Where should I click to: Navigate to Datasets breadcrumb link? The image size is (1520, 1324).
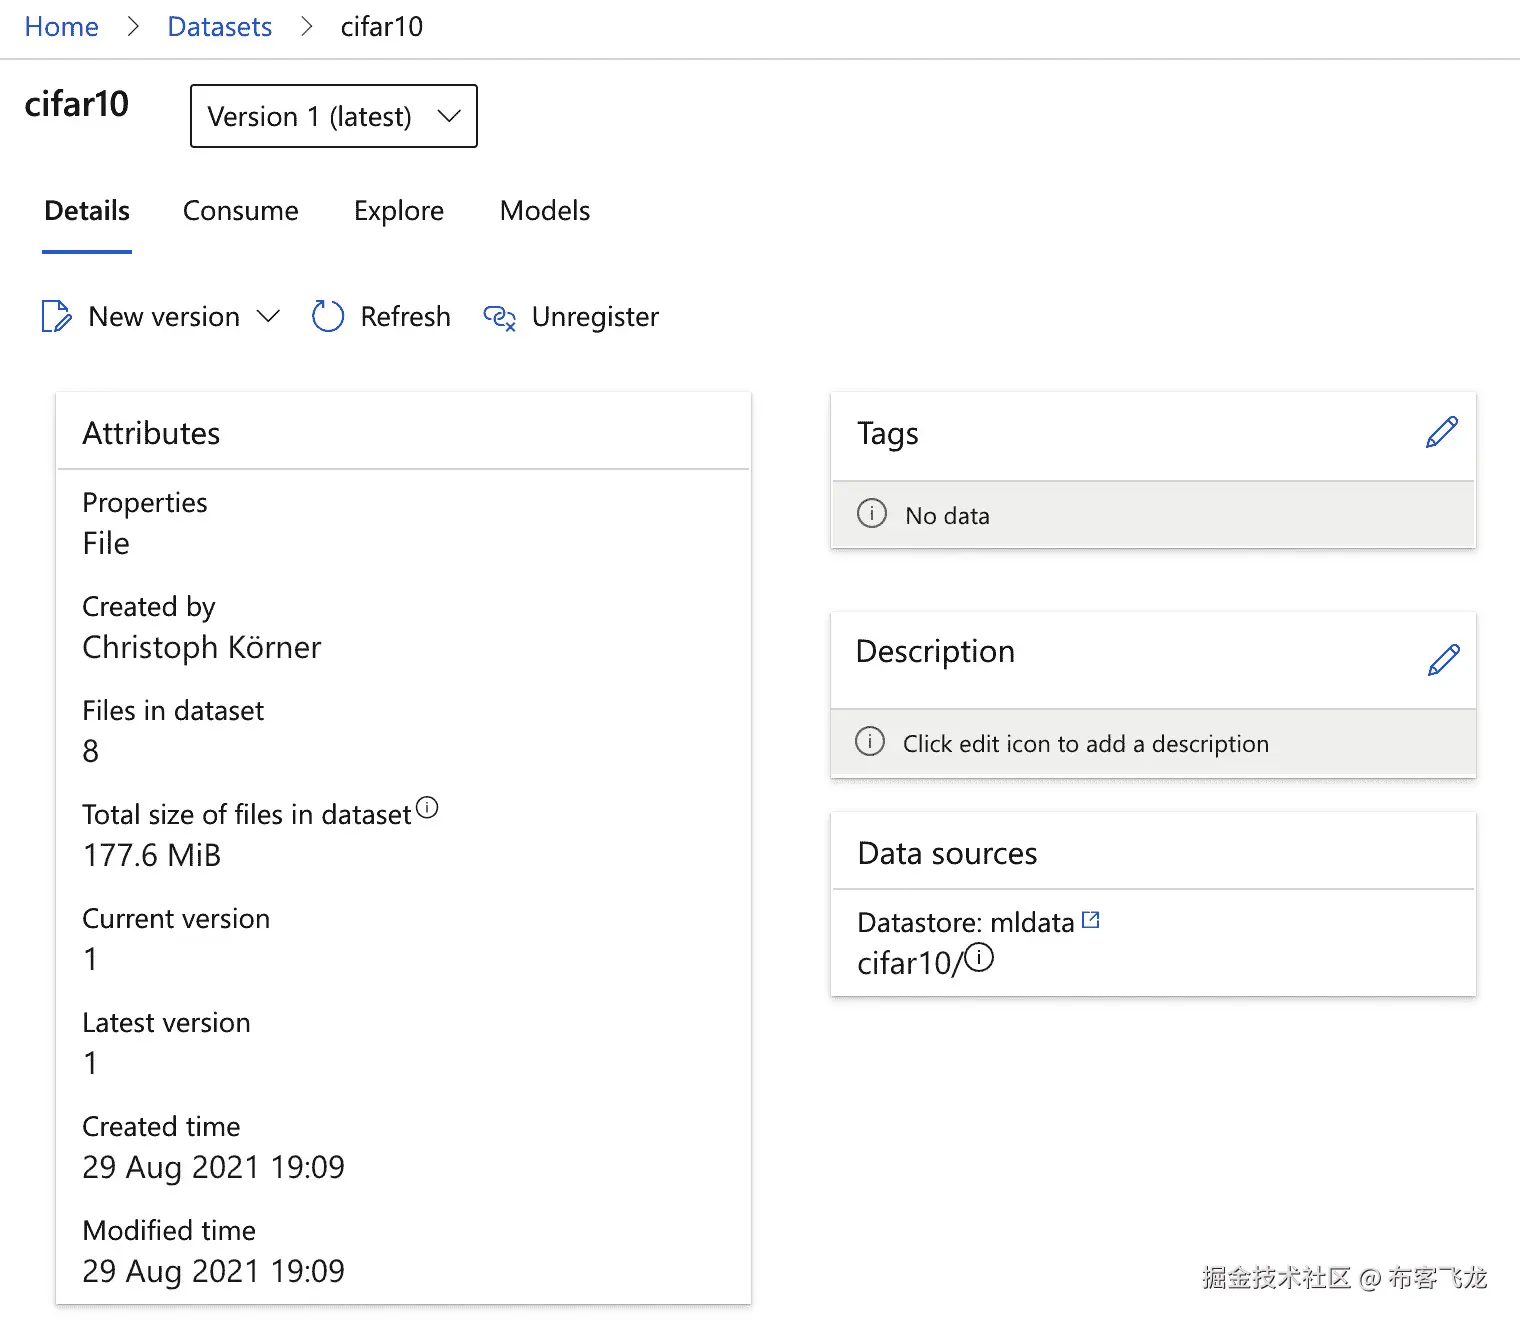point(219,27)
